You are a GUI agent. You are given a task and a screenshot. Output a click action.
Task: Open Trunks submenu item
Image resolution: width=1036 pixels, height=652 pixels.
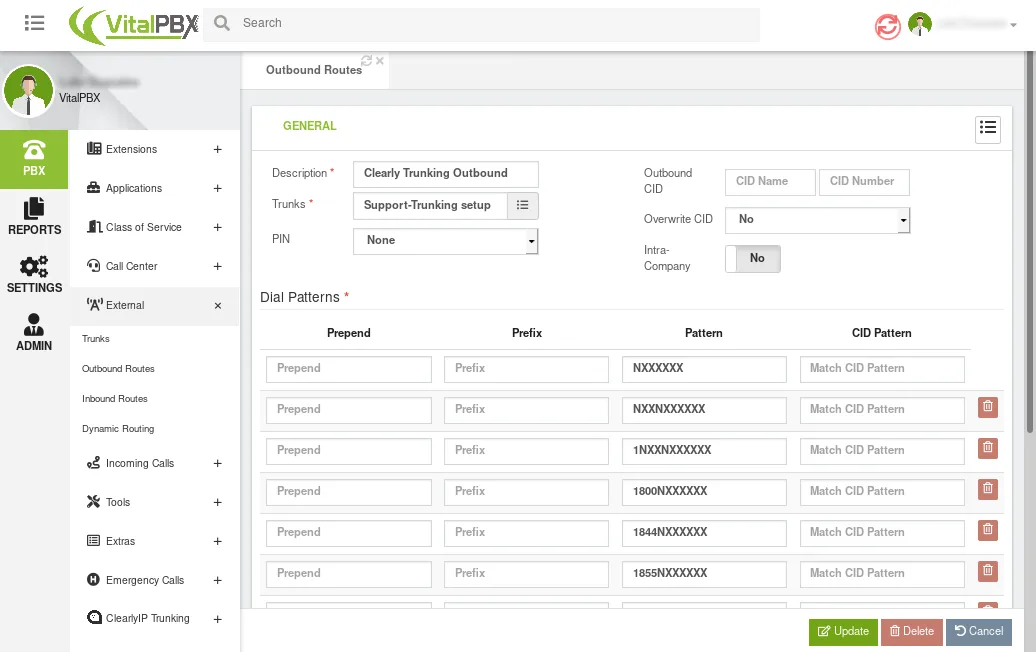(x=96, y=339)
